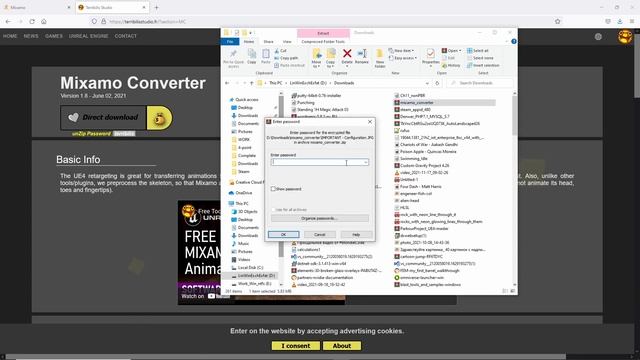Open the Enter password combo box dropdown

tap(366, 162)
